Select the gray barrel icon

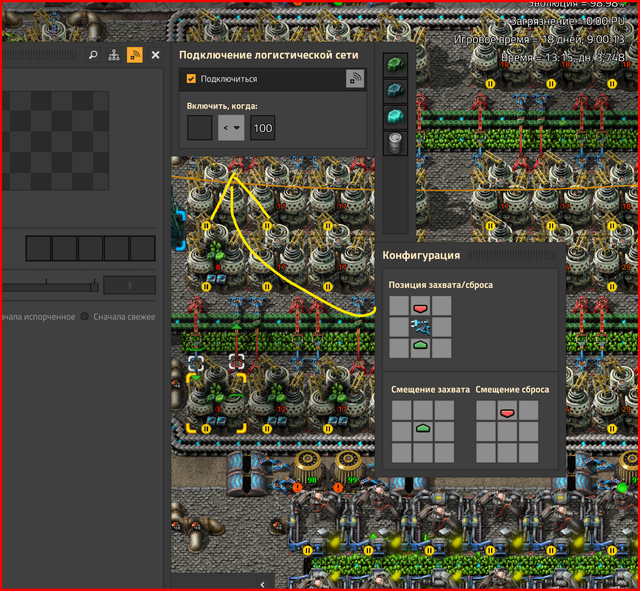(x=395, y=143)
